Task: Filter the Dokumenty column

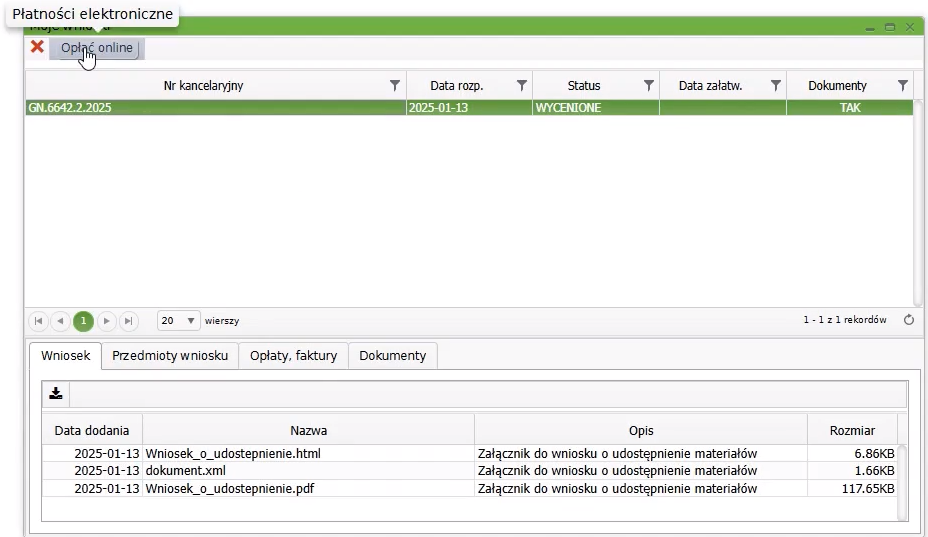Action: [902, 86]
